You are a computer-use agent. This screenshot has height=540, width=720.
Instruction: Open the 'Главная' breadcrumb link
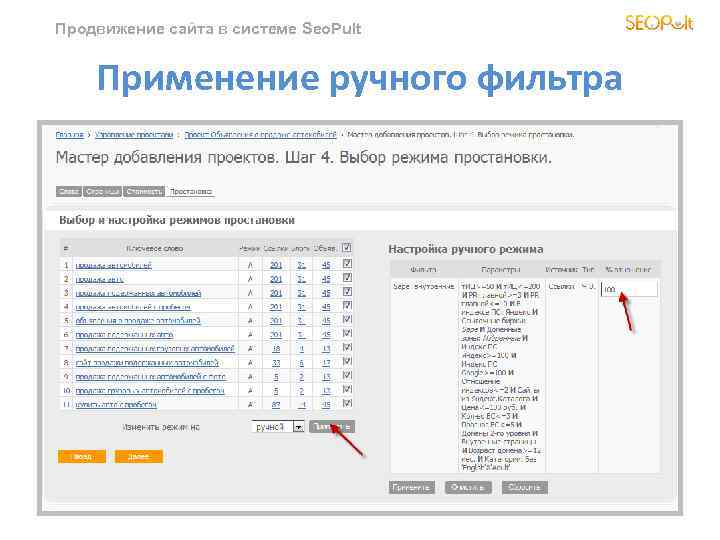point(69,135)
